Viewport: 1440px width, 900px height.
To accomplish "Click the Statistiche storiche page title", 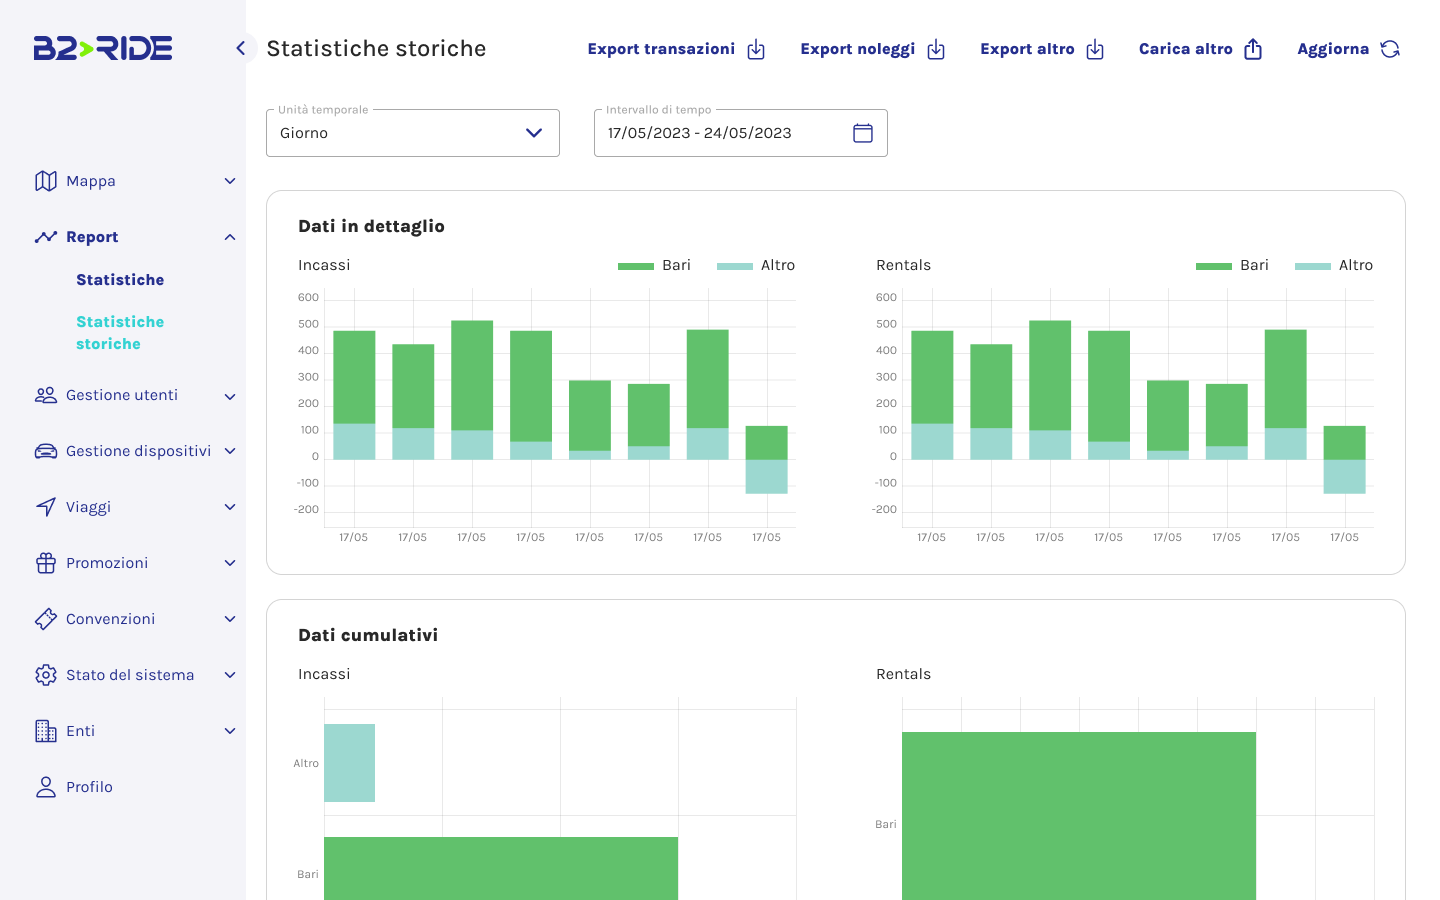I will (x=376, y=48).
